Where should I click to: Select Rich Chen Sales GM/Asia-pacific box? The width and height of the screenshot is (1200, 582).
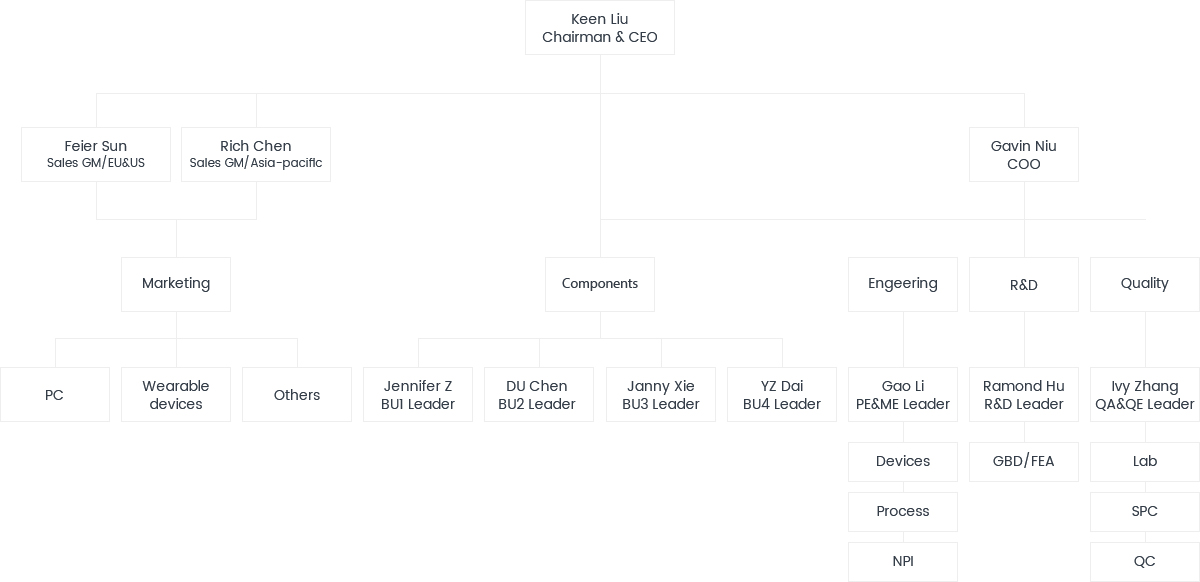(256, 154)
